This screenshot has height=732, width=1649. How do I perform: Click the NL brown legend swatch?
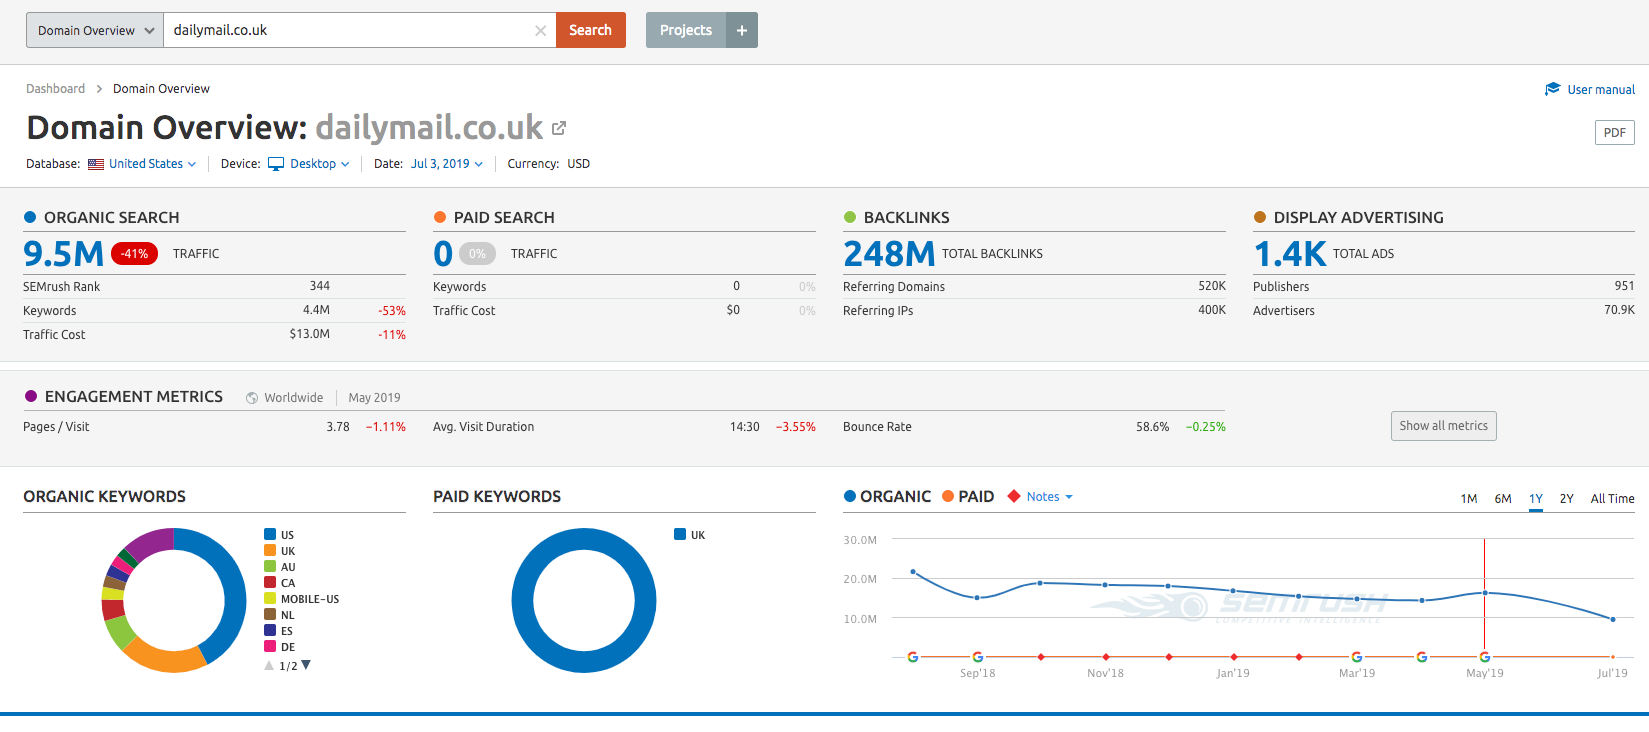coord(270,615)
